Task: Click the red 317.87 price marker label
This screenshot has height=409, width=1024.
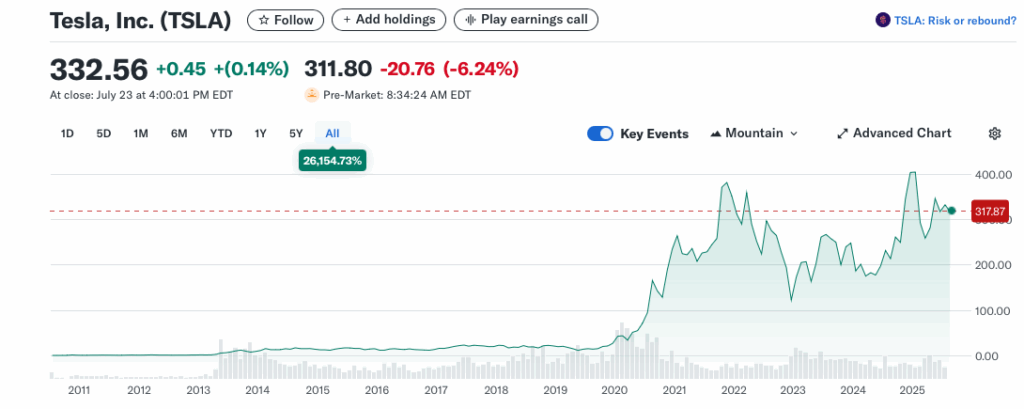Action: pos(988,211)
